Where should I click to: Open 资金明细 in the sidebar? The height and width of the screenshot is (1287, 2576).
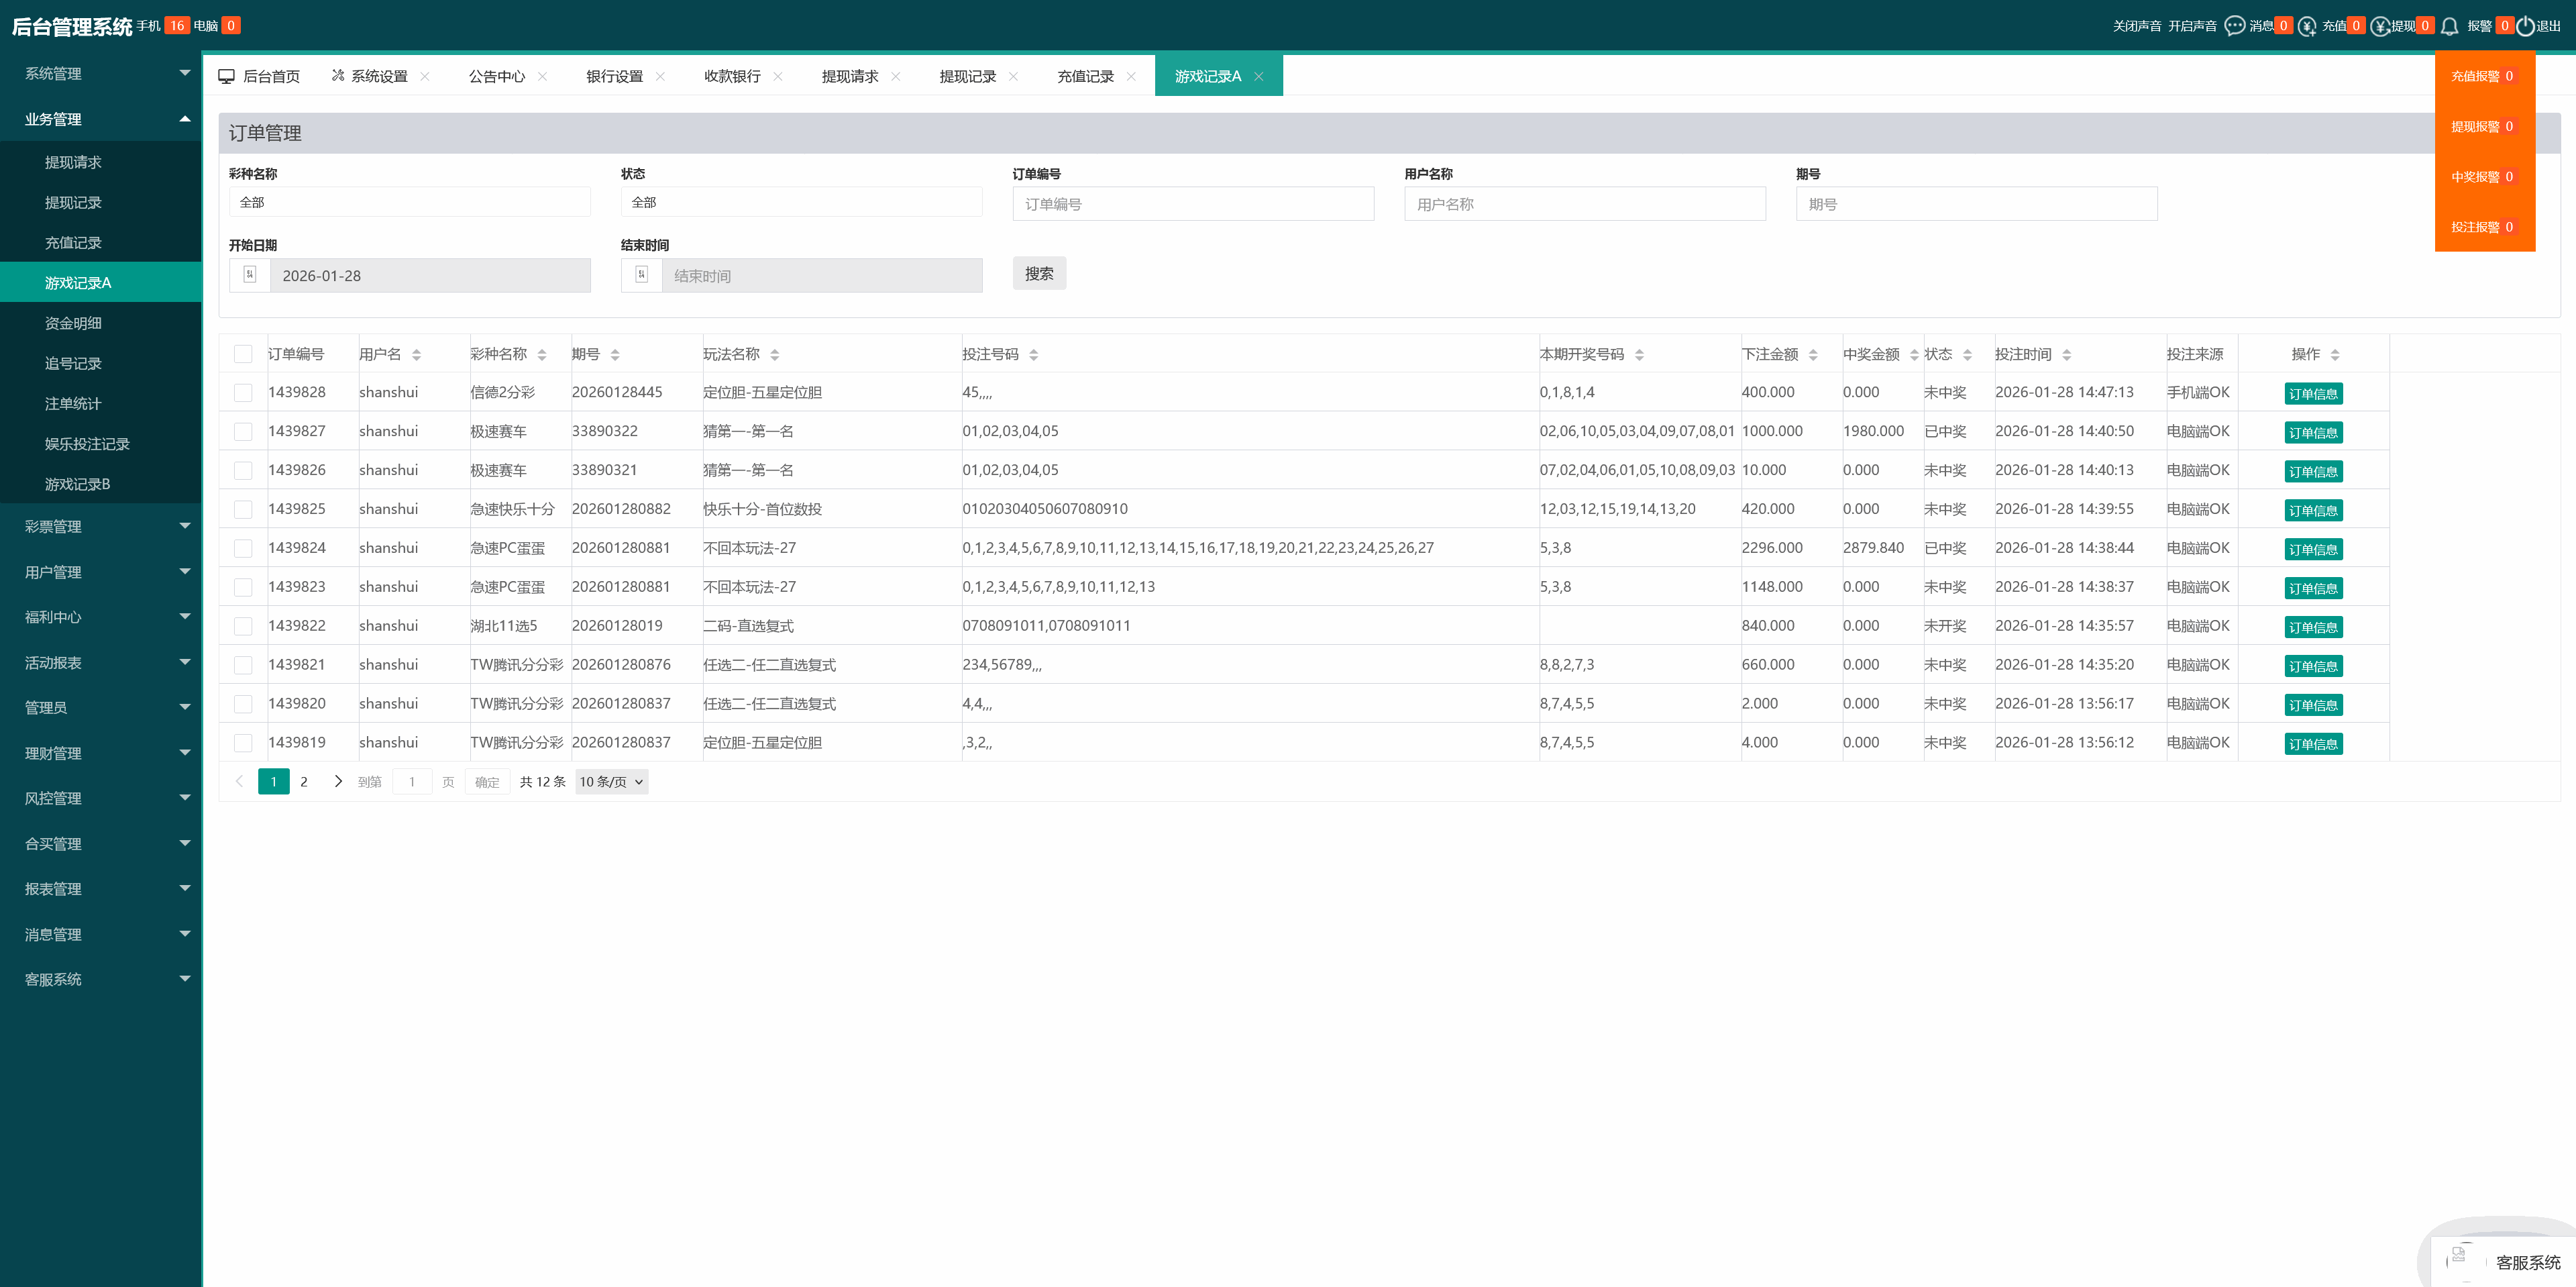coord(73,323)
